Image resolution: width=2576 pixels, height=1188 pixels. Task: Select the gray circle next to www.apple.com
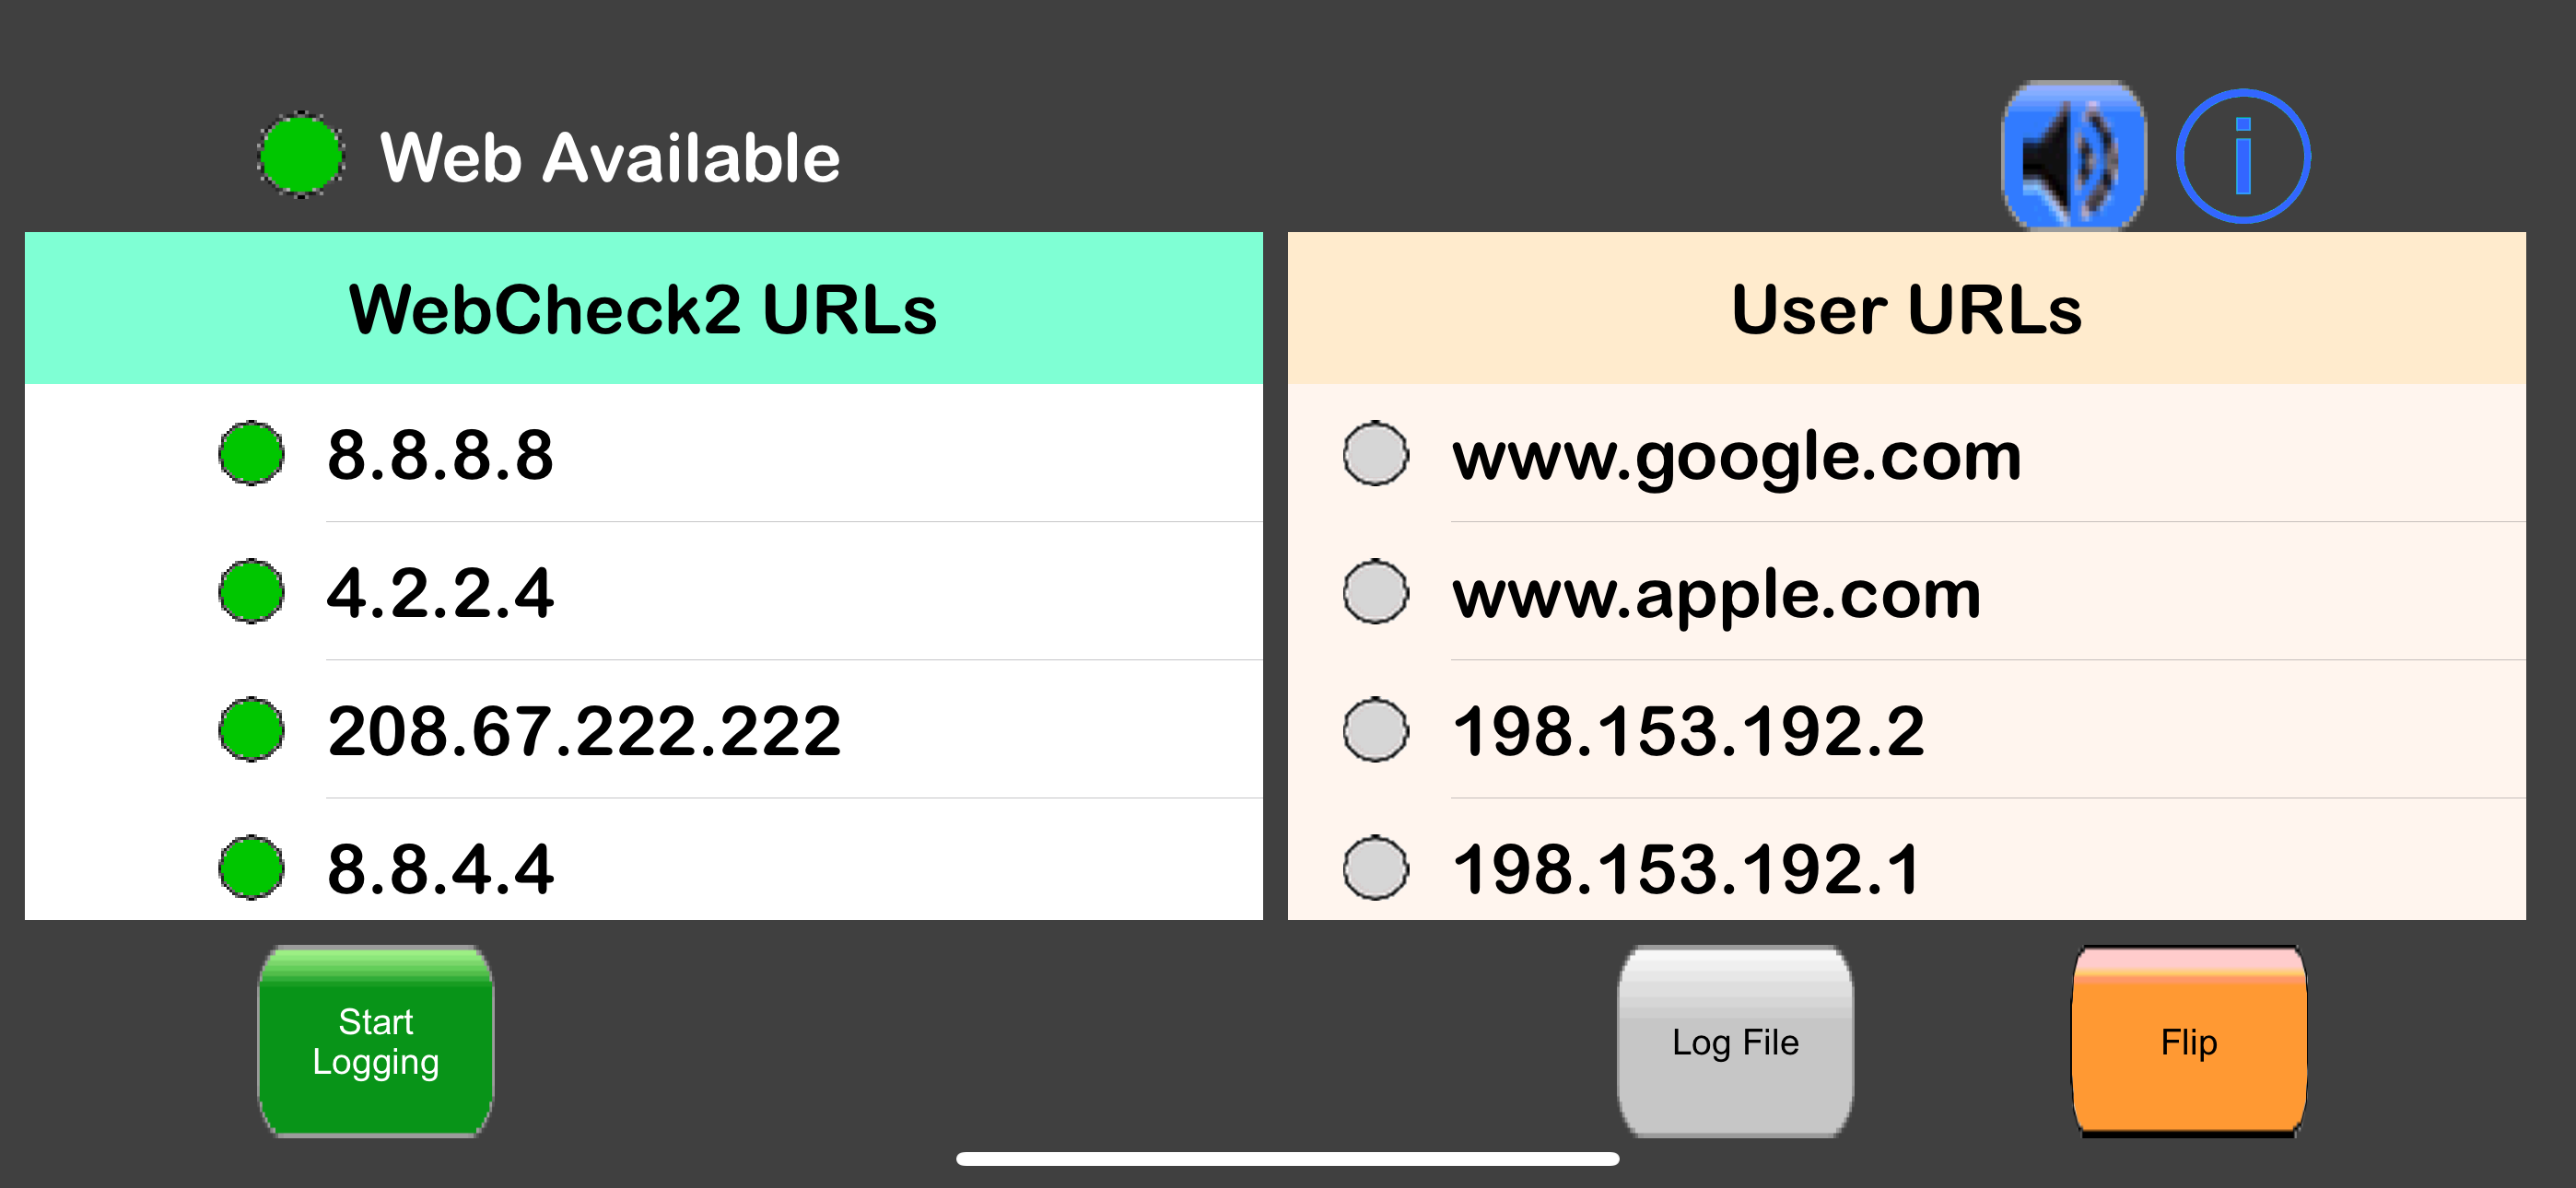click(x=1376, y=591)
